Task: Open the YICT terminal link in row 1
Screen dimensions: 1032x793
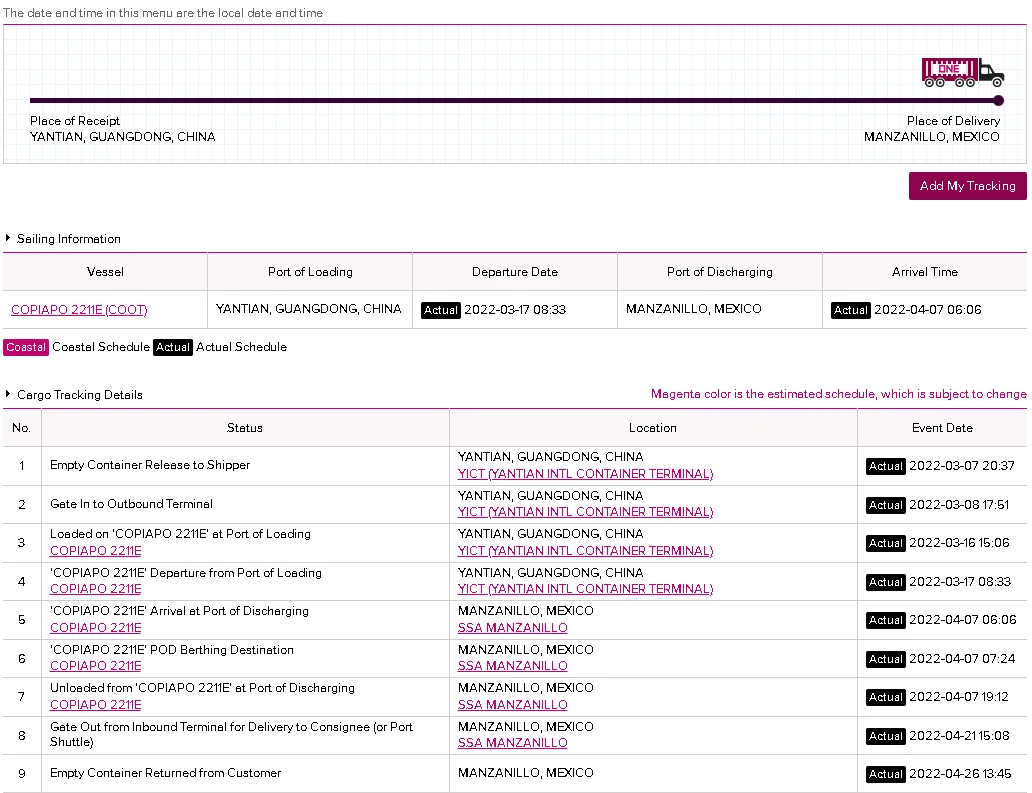Action: click(585, 474)
